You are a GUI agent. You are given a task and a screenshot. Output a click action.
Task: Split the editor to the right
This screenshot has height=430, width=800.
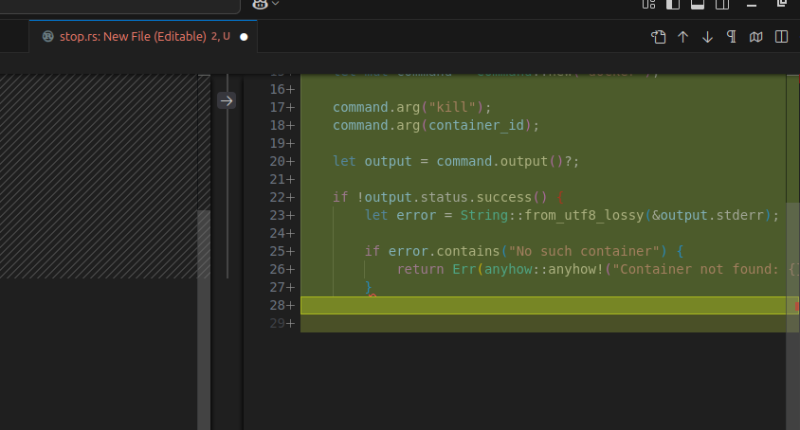(781, 37)
